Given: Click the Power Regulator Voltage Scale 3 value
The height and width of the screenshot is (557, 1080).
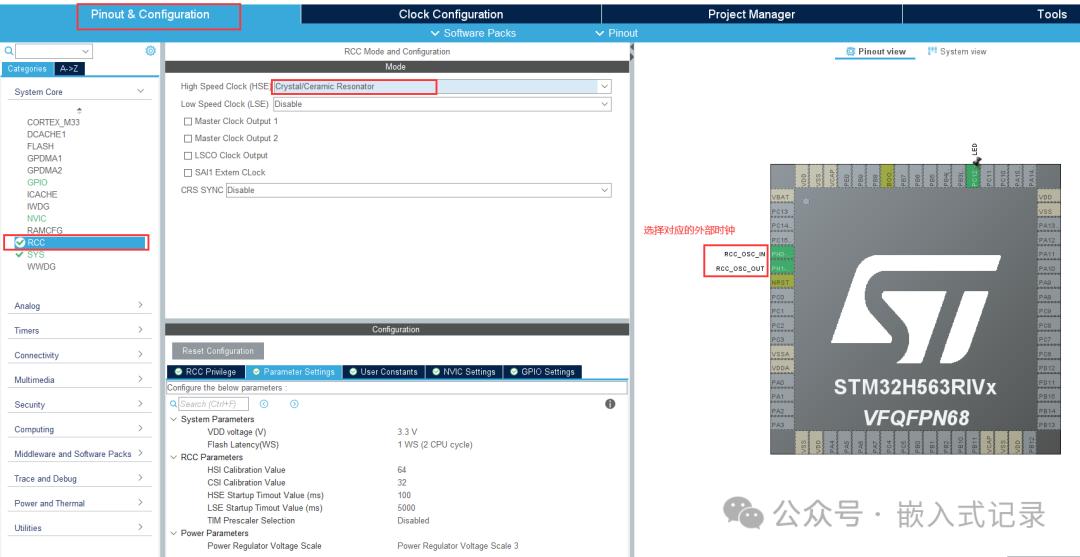Looking at the screenshot, I should coord(458,546).
